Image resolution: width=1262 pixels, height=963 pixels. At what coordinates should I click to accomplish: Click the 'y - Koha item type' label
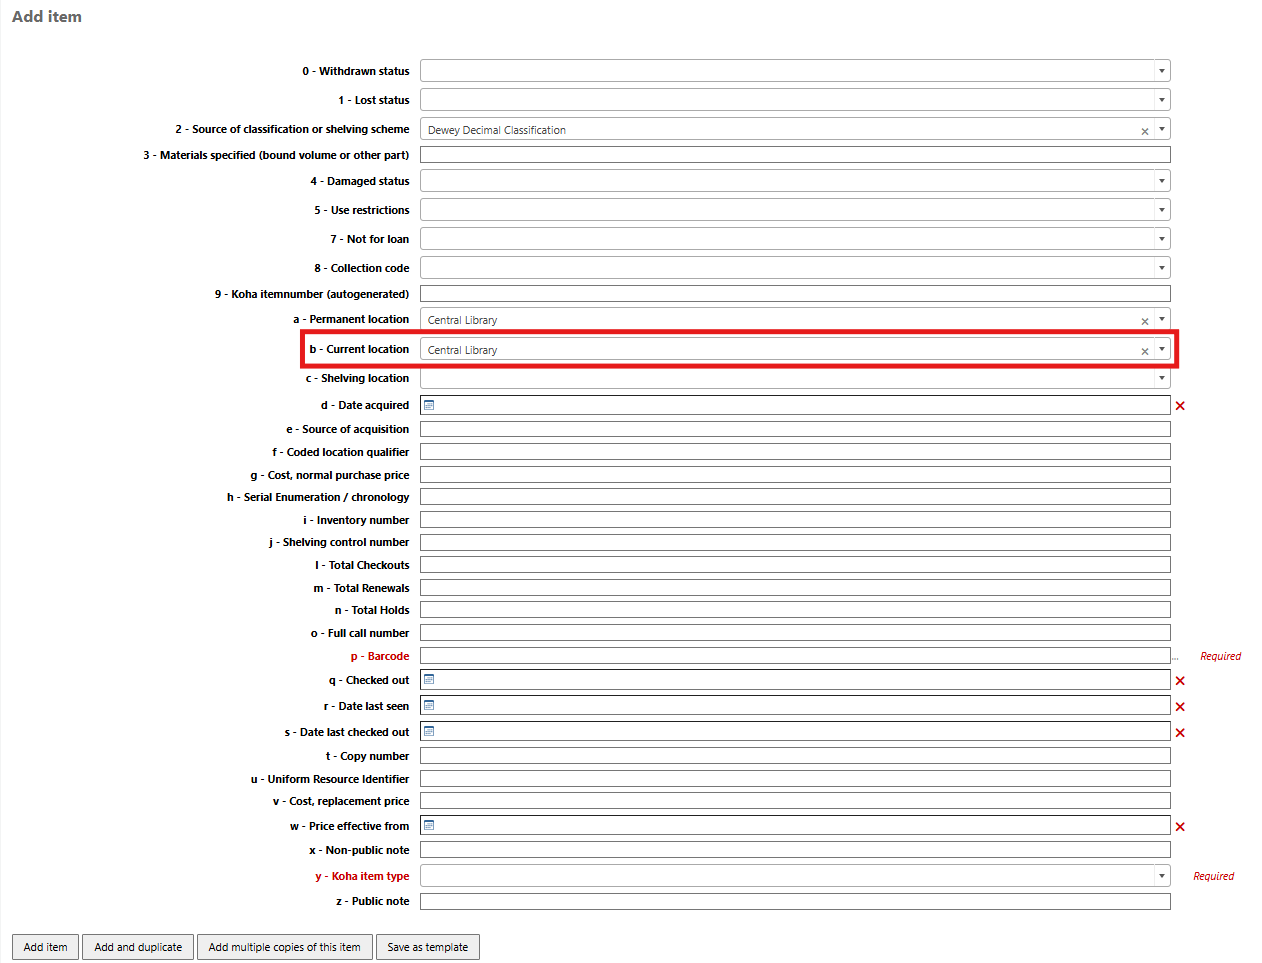point(362,877)
